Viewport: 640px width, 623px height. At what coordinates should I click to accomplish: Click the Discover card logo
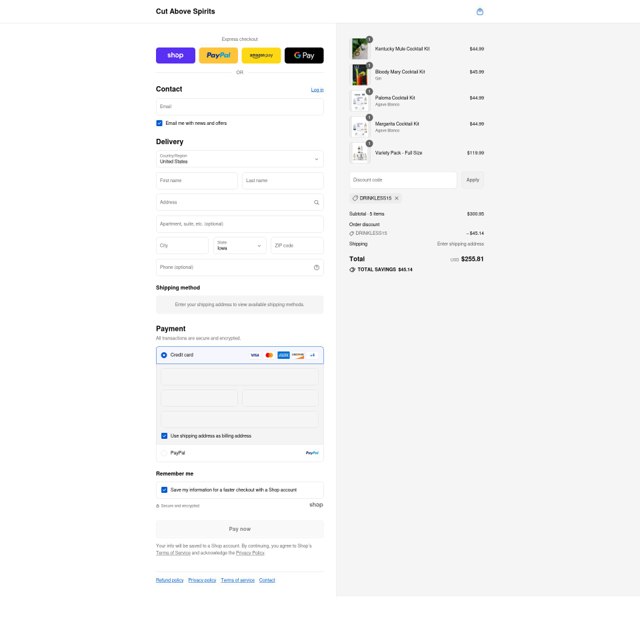coord(298,355)
